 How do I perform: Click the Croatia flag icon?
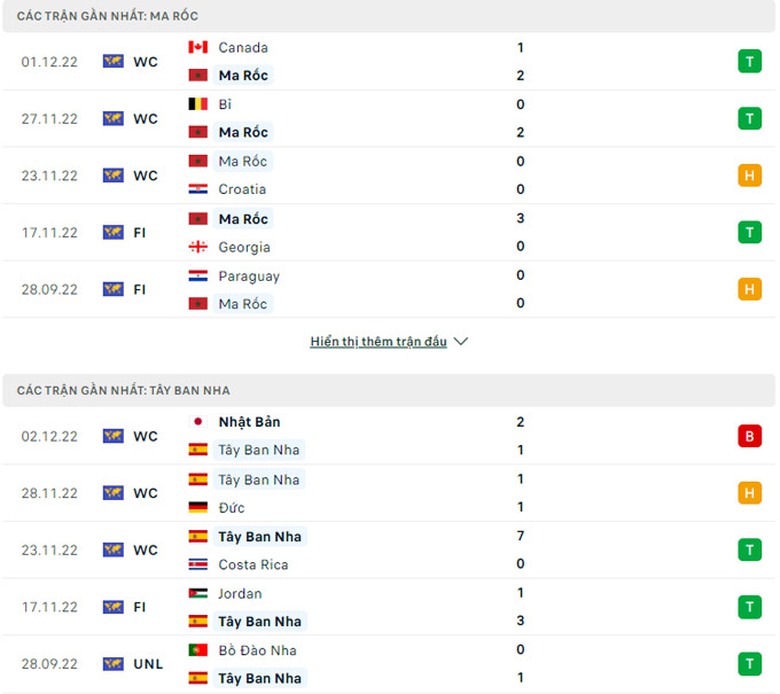click(198, 189)
